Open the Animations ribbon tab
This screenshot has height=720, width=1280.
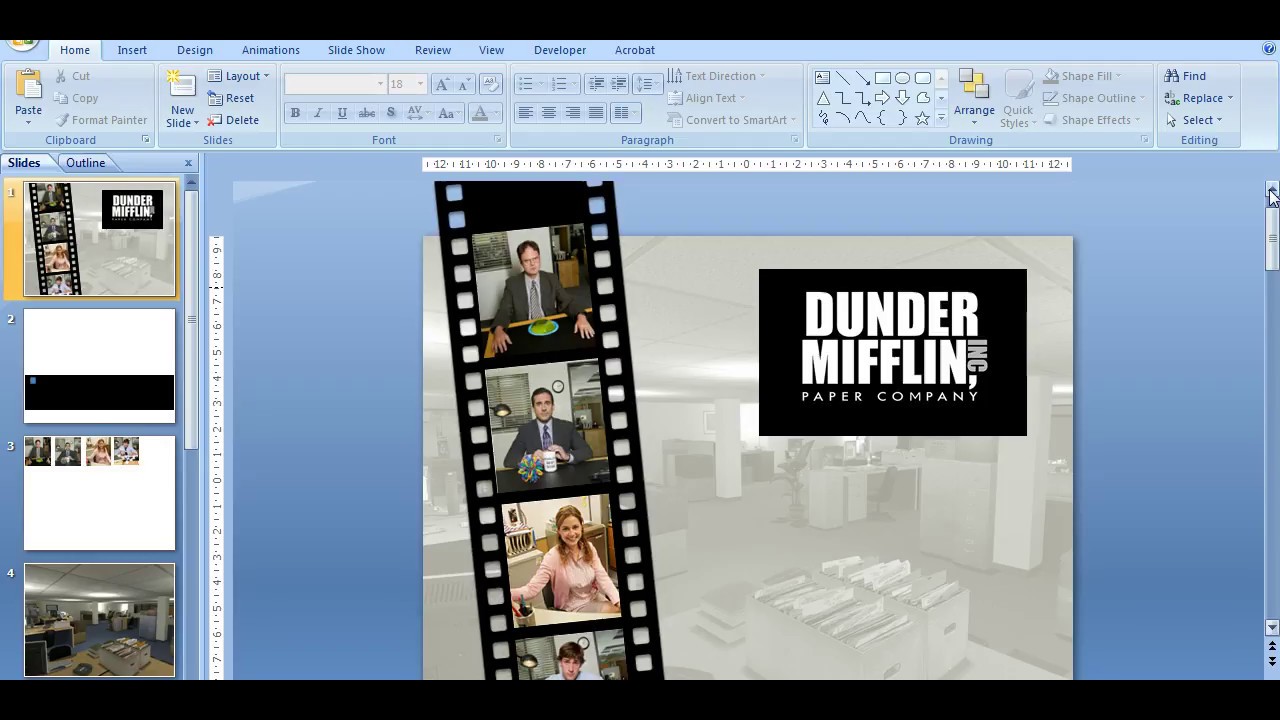tap(271, 50)
